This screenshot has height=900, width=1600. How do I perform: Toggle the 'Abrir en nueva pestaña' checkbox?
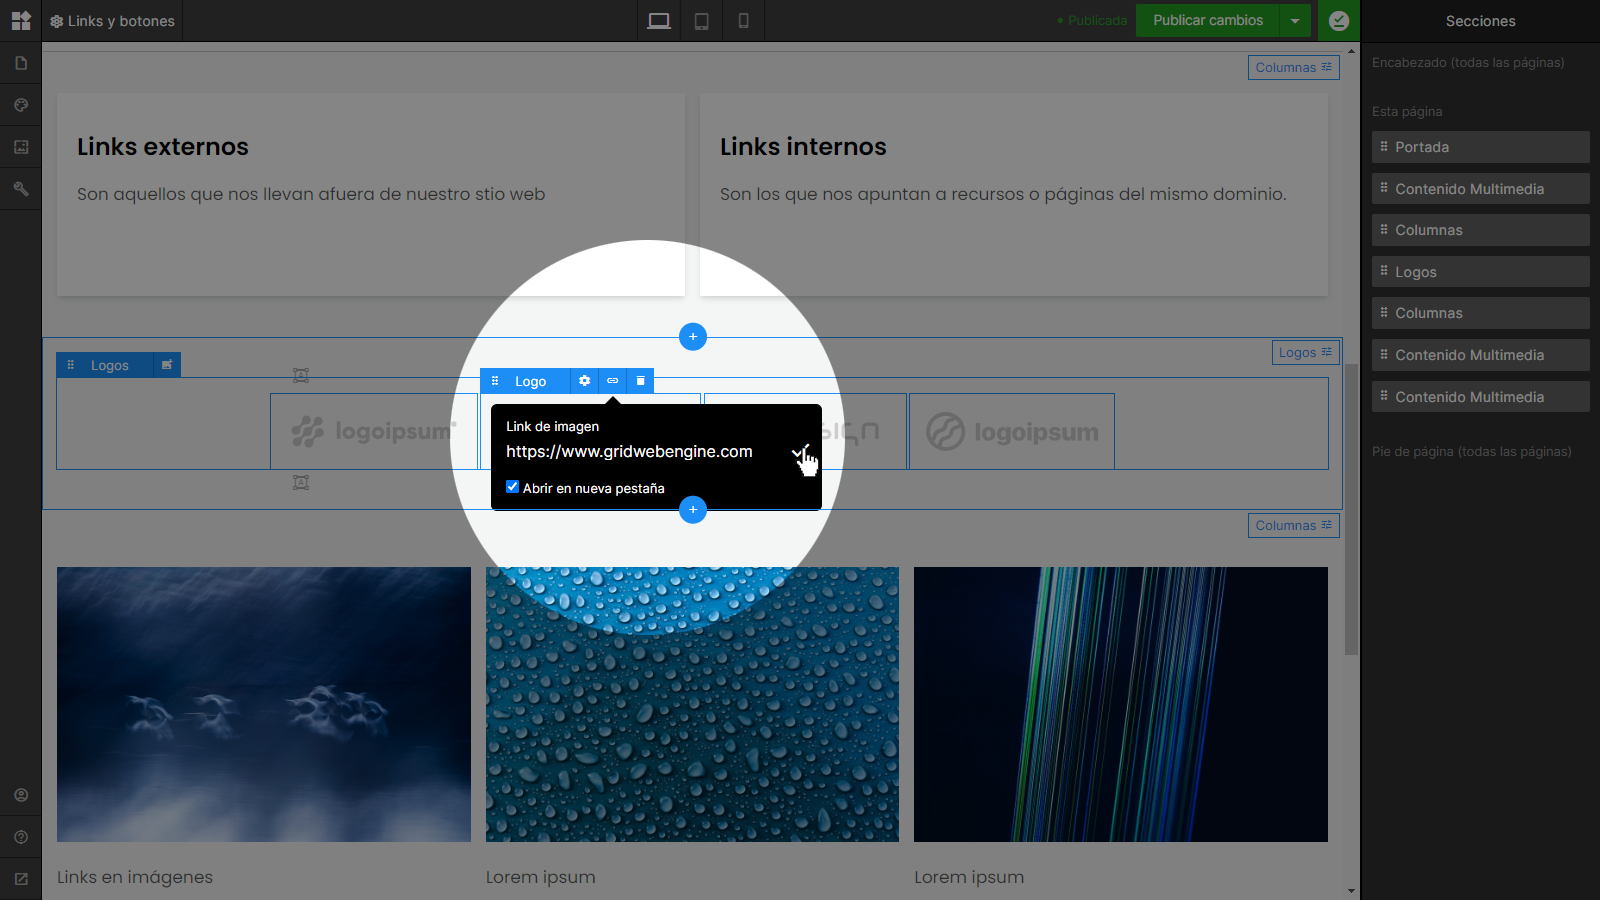tap(513, 487)
